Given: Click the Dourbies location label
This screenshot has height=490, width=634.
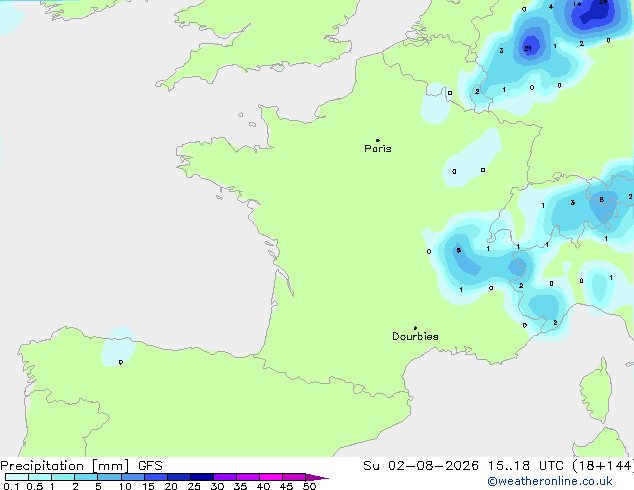Looking at the screenshot, I should pyautogui.click(x=415, y=336).
